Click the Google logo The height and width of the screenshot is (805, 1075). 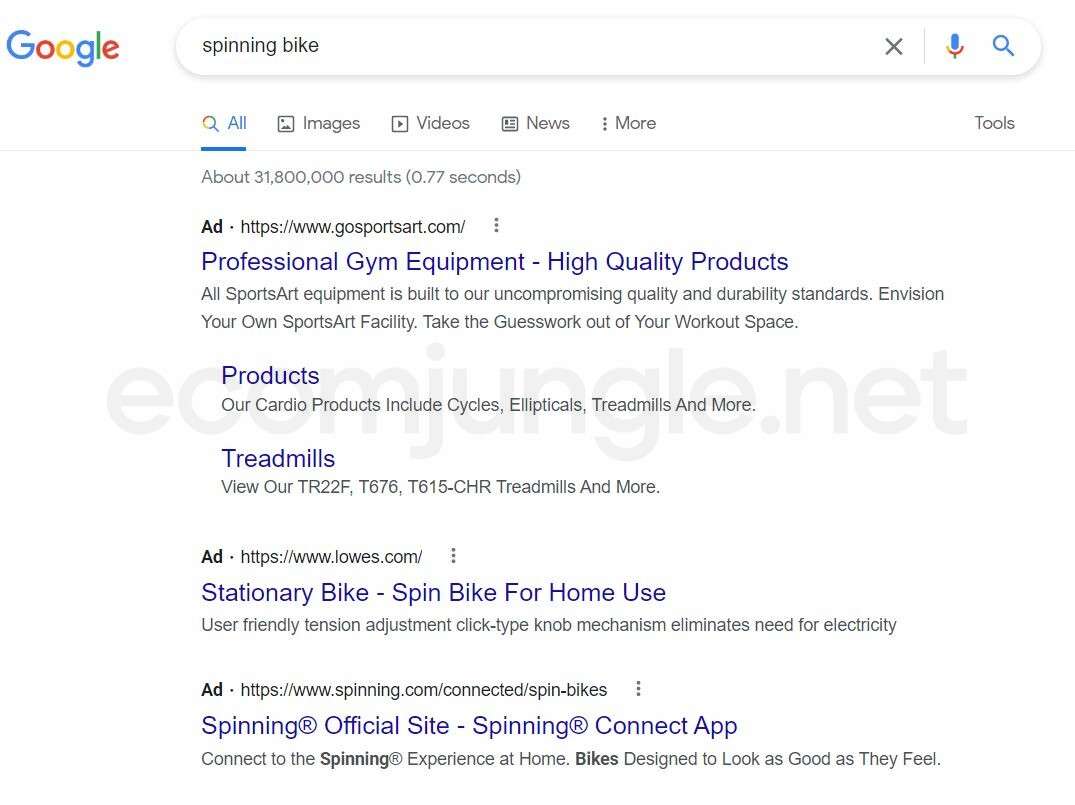[63, 47]
